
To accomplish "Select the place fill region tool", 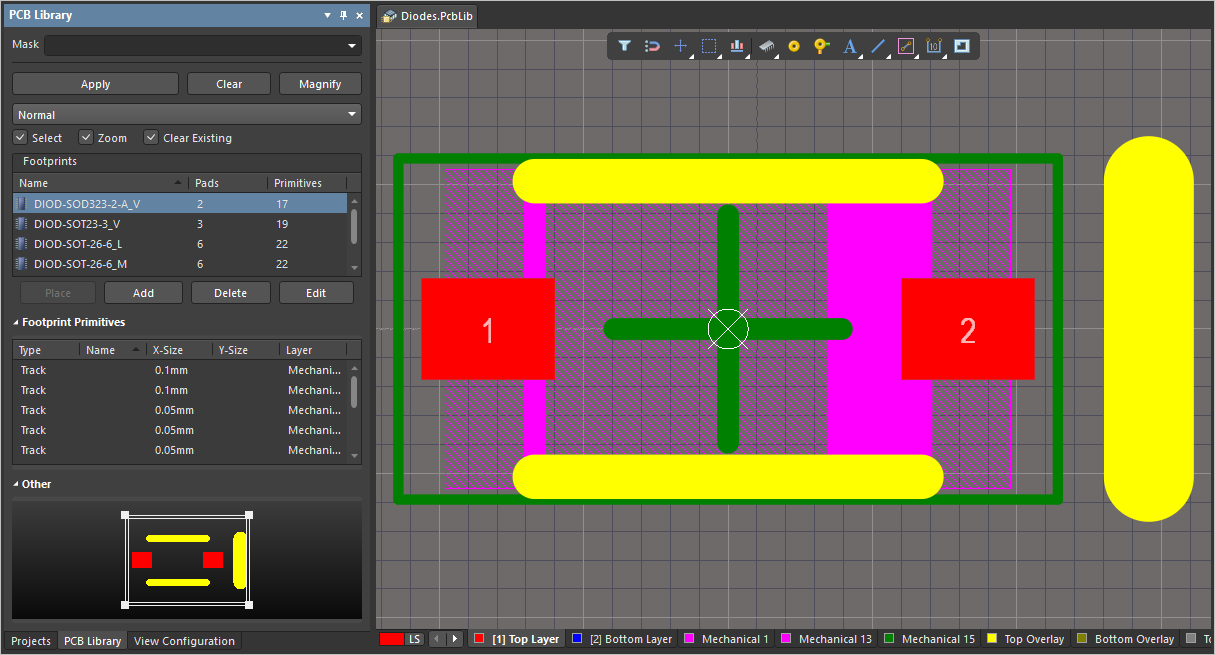I will [962, 46].
